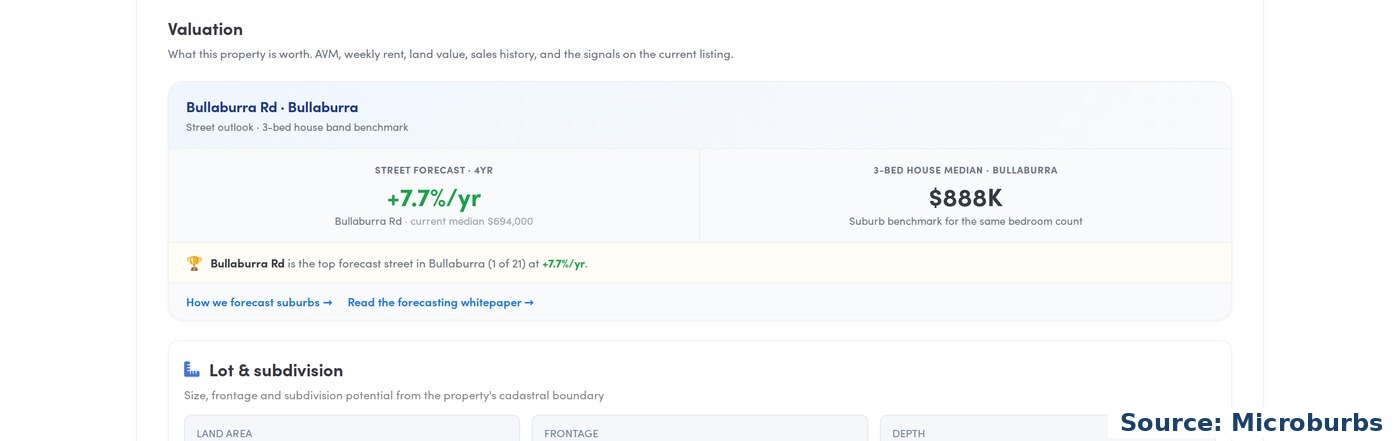This screenshot has width=1400, height=441.
Task: Click the Lot & subdivision description line
Action: [394, 395]
